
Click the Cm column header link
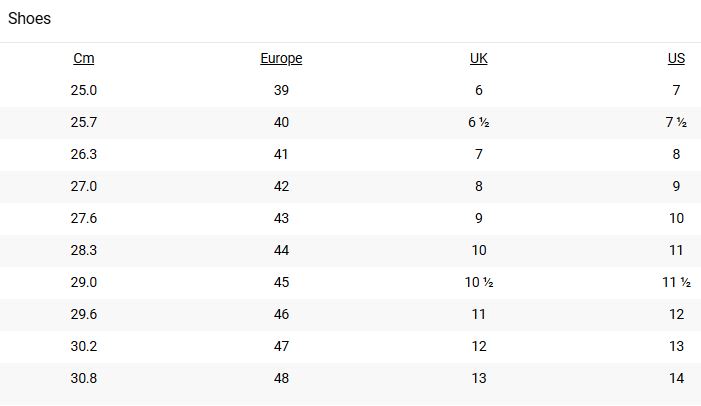pos(84,58)
